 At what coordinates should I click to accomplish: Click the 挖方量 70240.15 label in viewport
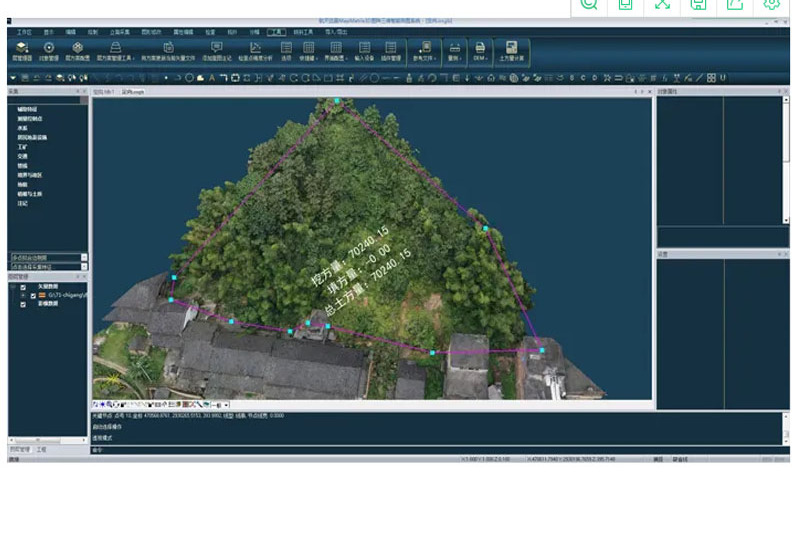pyautogui.click(x=350, y=256)
